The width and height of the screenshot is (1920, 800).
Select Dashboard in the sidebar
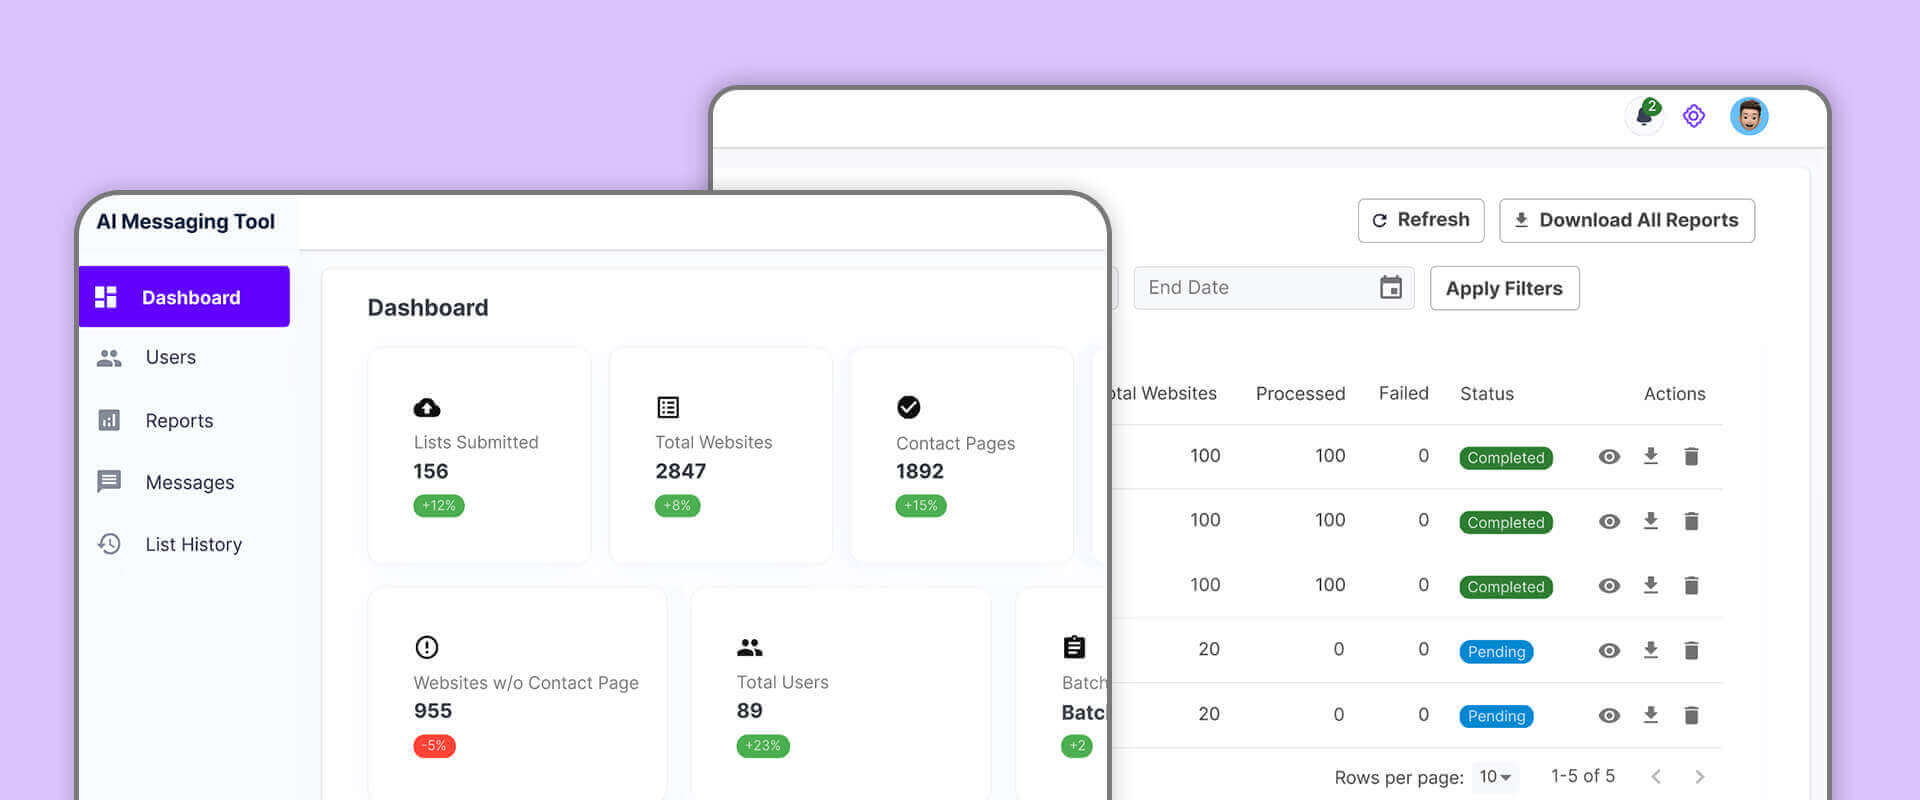184,296
